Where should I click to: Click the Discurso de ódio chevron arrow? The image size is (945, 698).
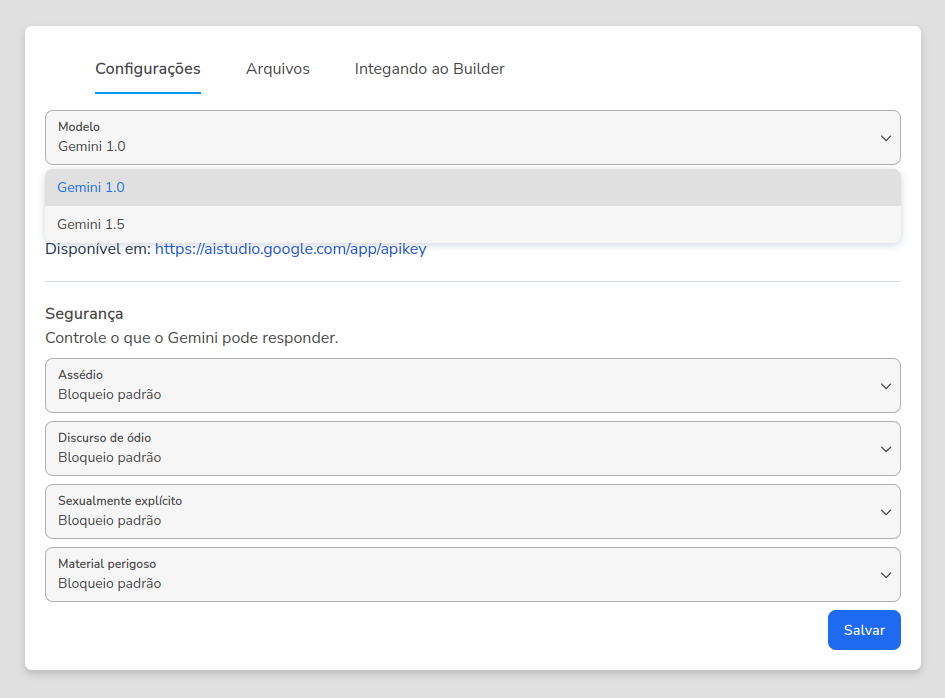click(885, 449)
